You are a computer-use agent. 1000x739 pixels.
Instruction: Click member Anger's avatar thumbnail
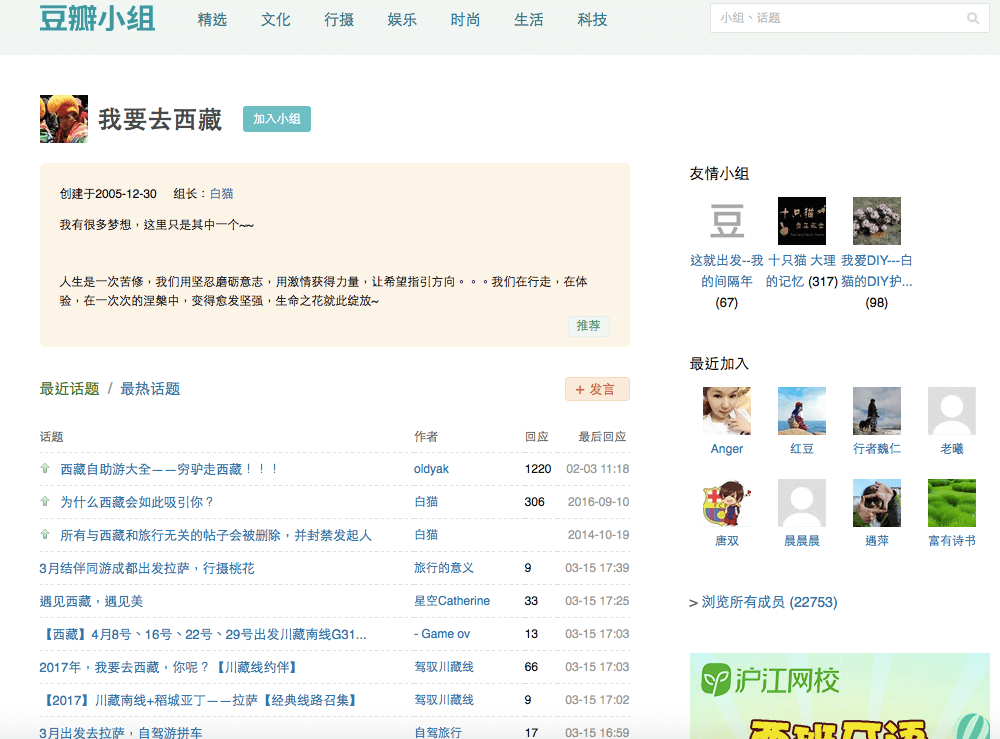tap(725, 410)
